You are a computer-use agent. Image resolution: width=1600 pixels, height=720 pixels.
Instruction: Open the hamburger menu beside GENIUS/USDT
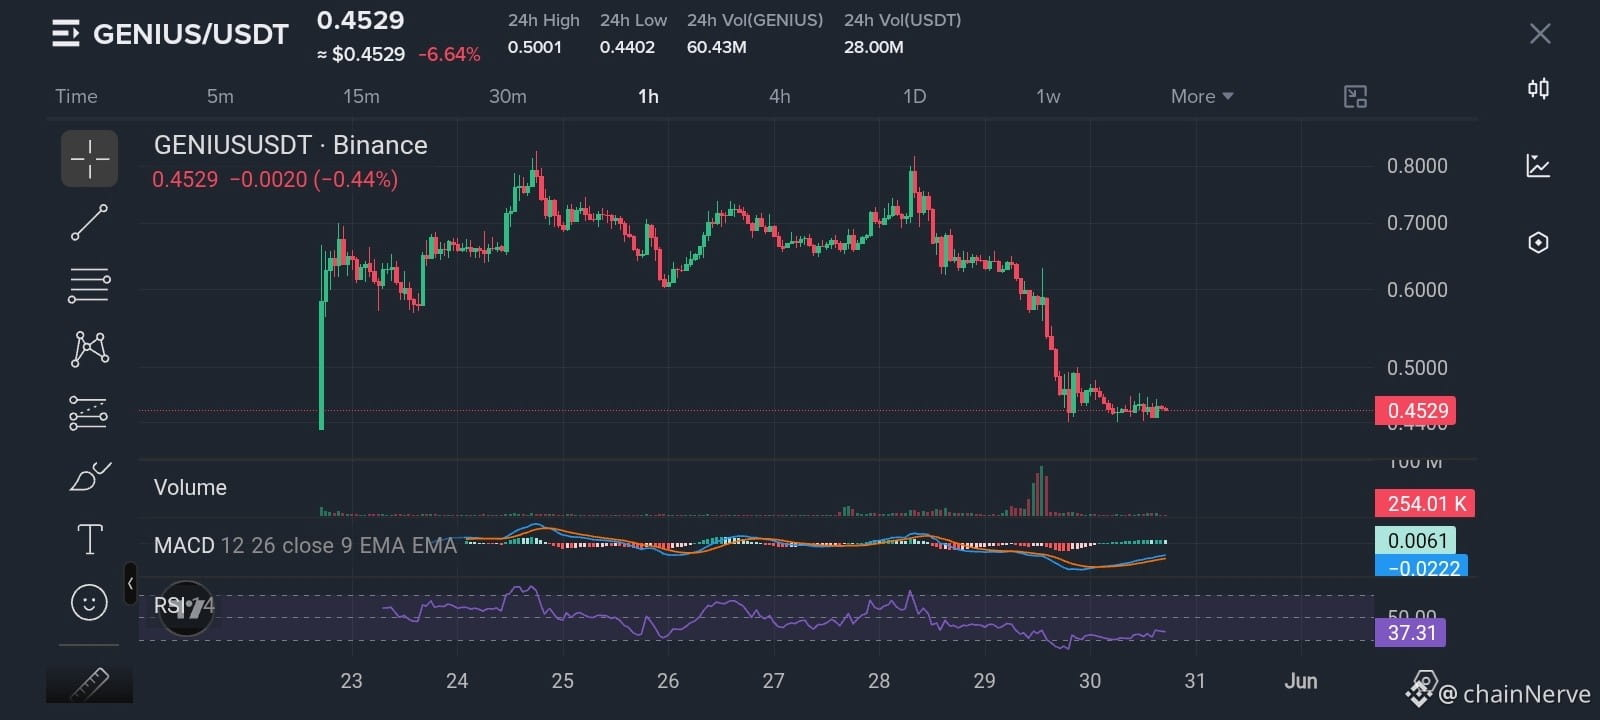point(65,34)
